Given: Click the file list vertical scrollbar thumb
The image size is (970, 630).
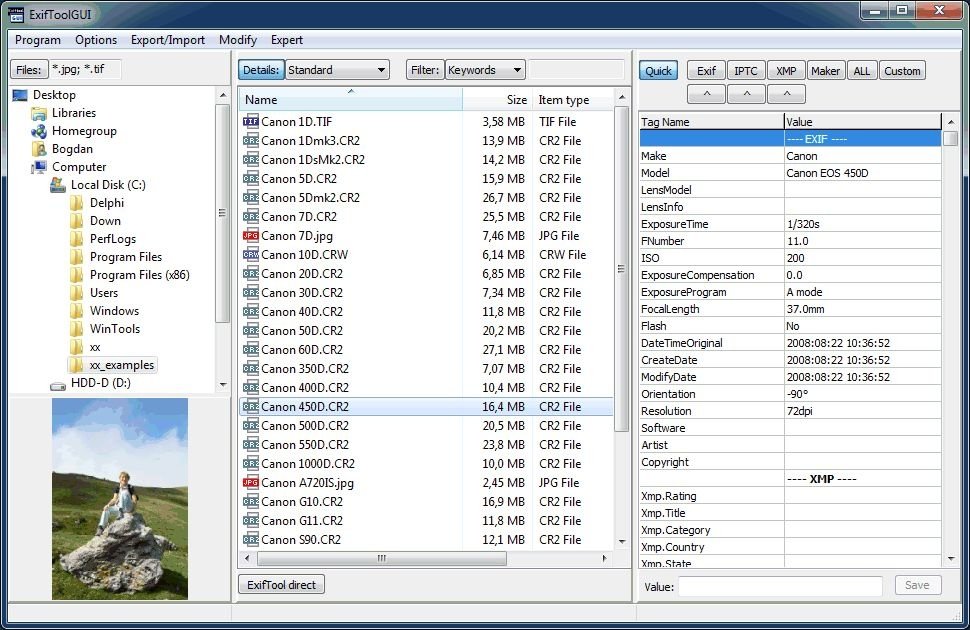Looking at the screenshot, I should coord(622,269).
